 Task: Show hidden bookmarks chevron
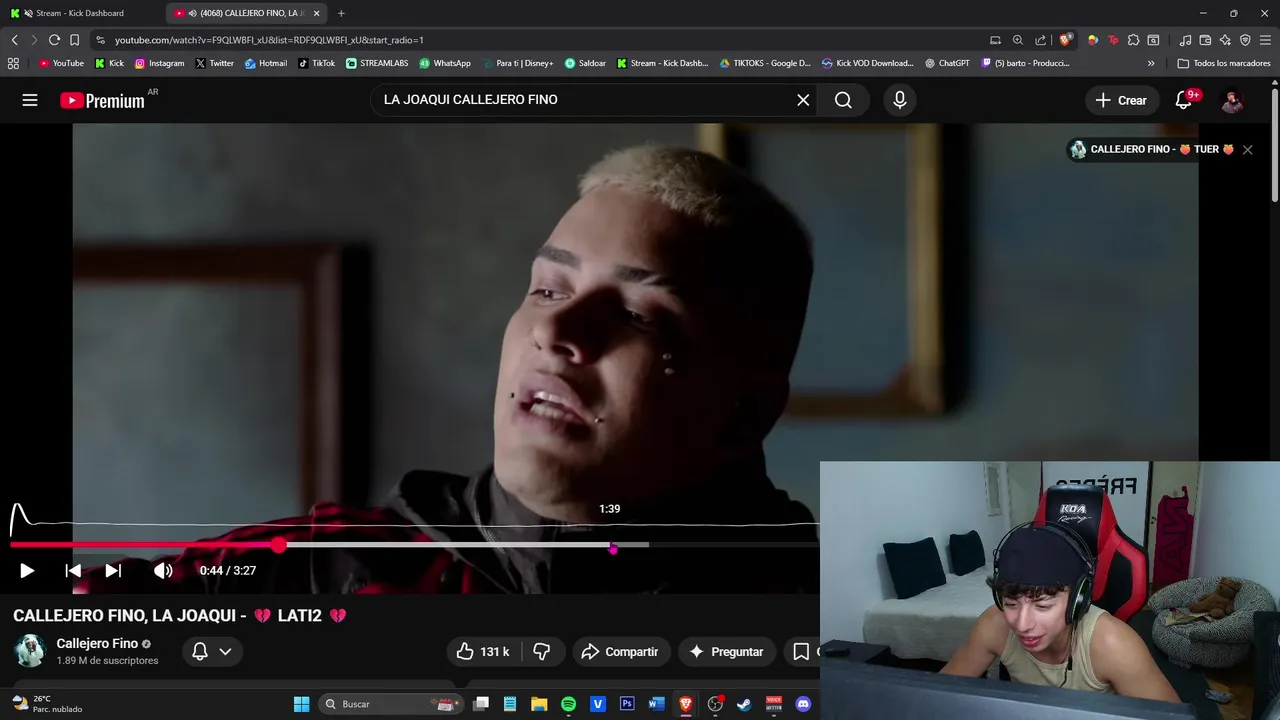coord(1151,63)
